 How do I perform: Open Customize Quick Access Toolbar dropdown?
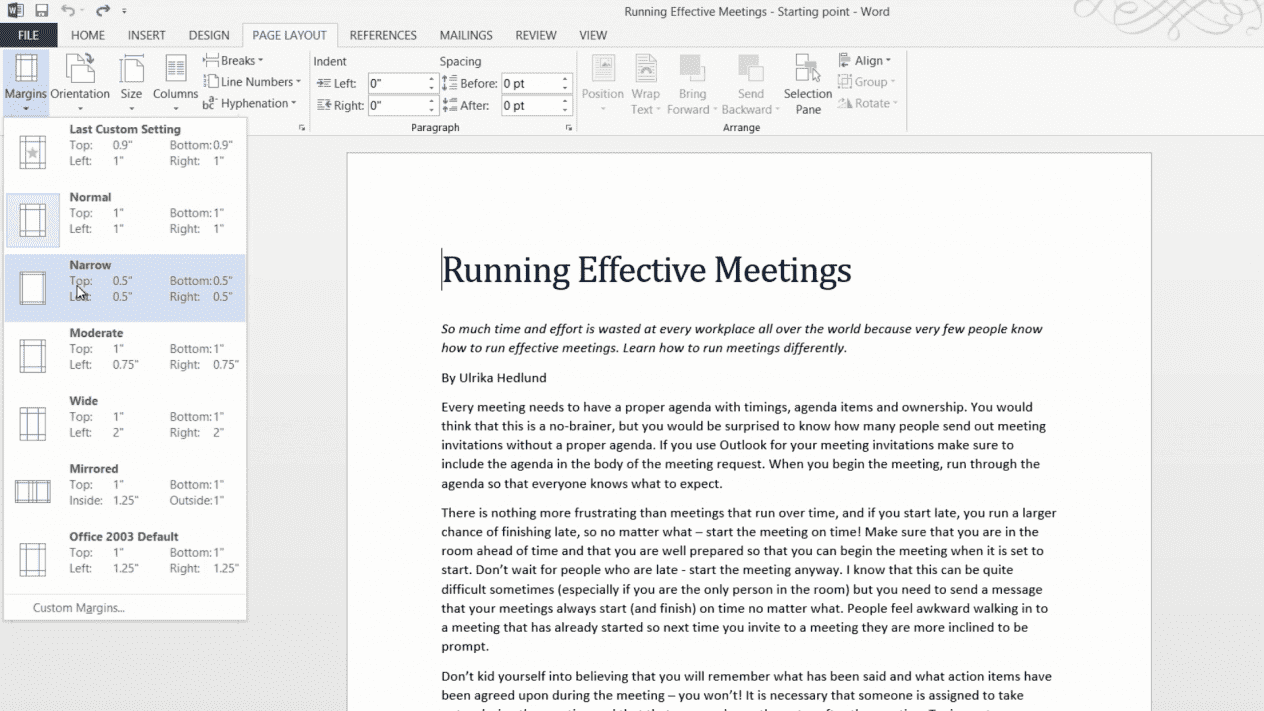pos(124,12)
